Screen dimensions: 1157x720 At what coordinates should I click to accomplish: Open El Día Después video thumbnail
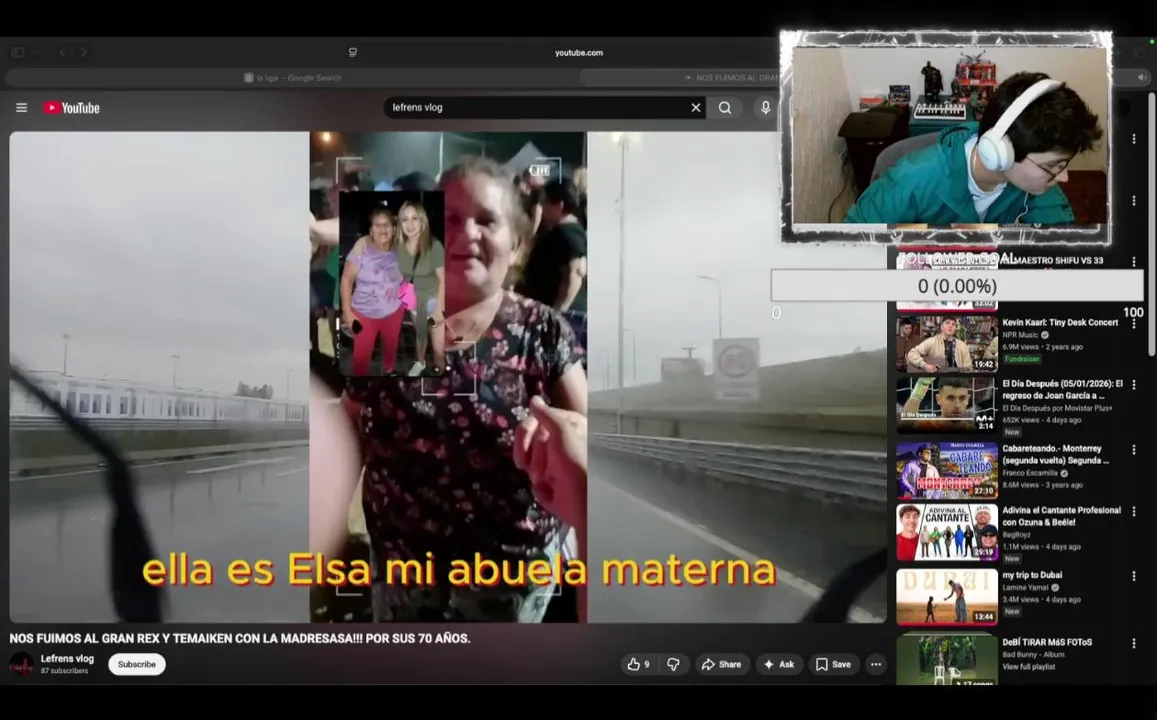click(947, 406)
